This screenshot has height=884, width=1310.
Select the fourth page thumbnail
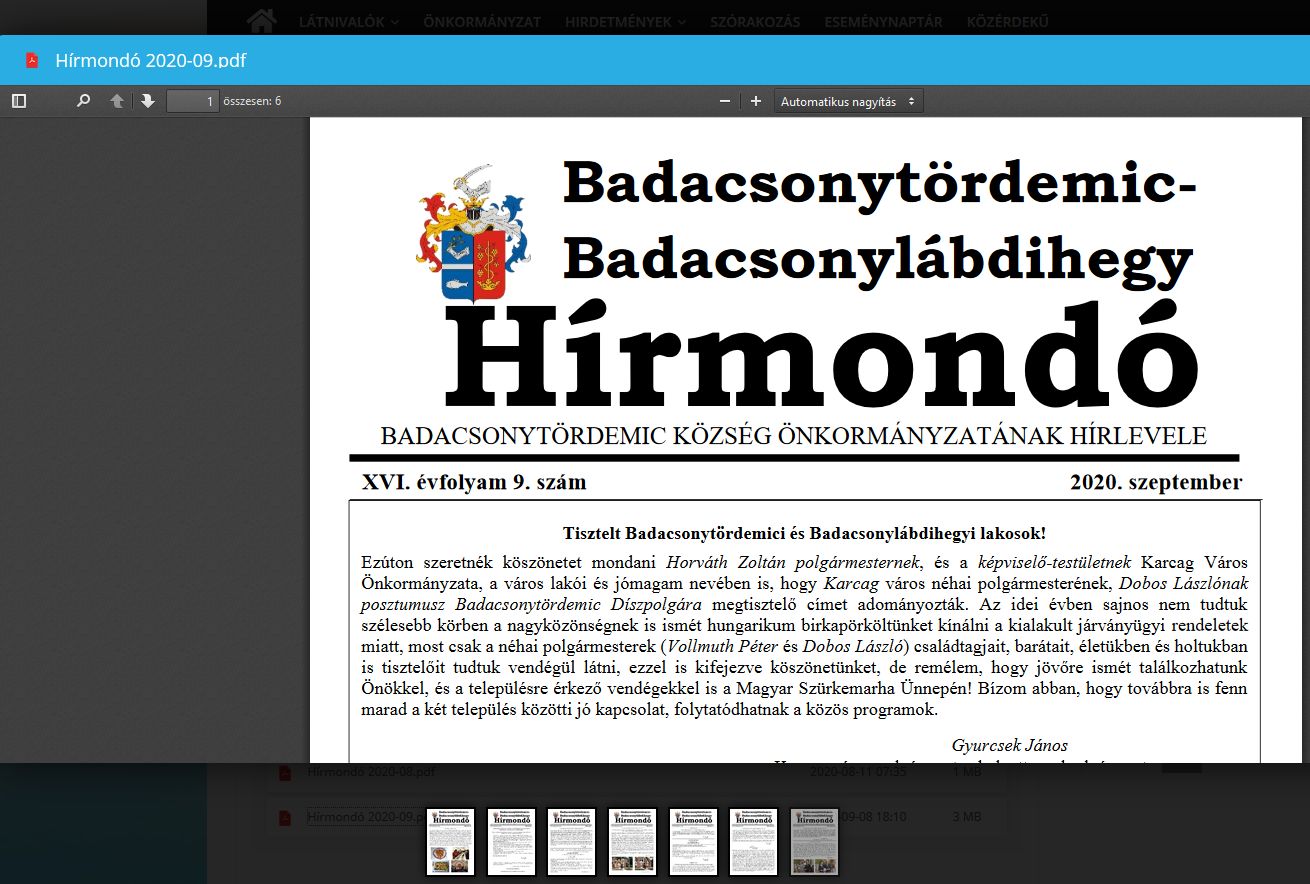(632, 842)
